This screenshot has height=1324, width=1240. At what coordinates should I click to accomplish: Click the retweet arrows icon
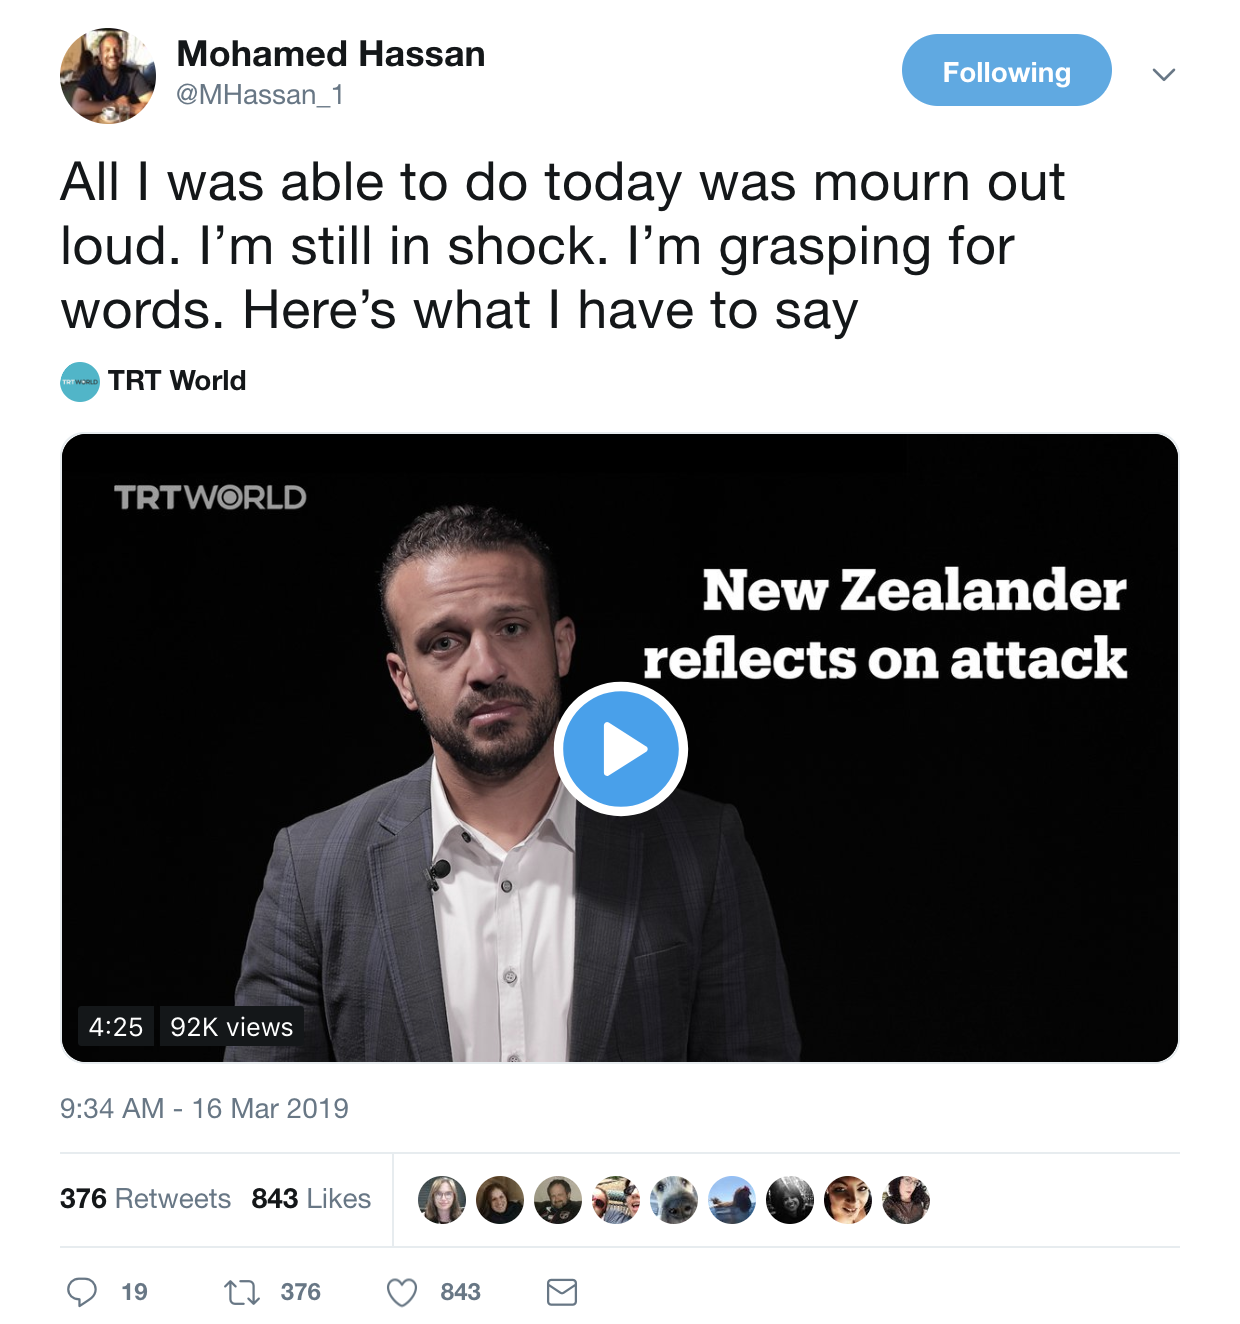click(x=242, y=1292)
